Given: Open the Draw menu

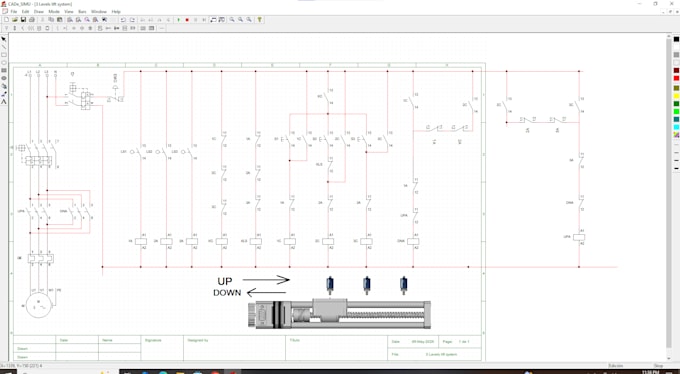Looking at the screenshot, I should click(x=39, y=12).
